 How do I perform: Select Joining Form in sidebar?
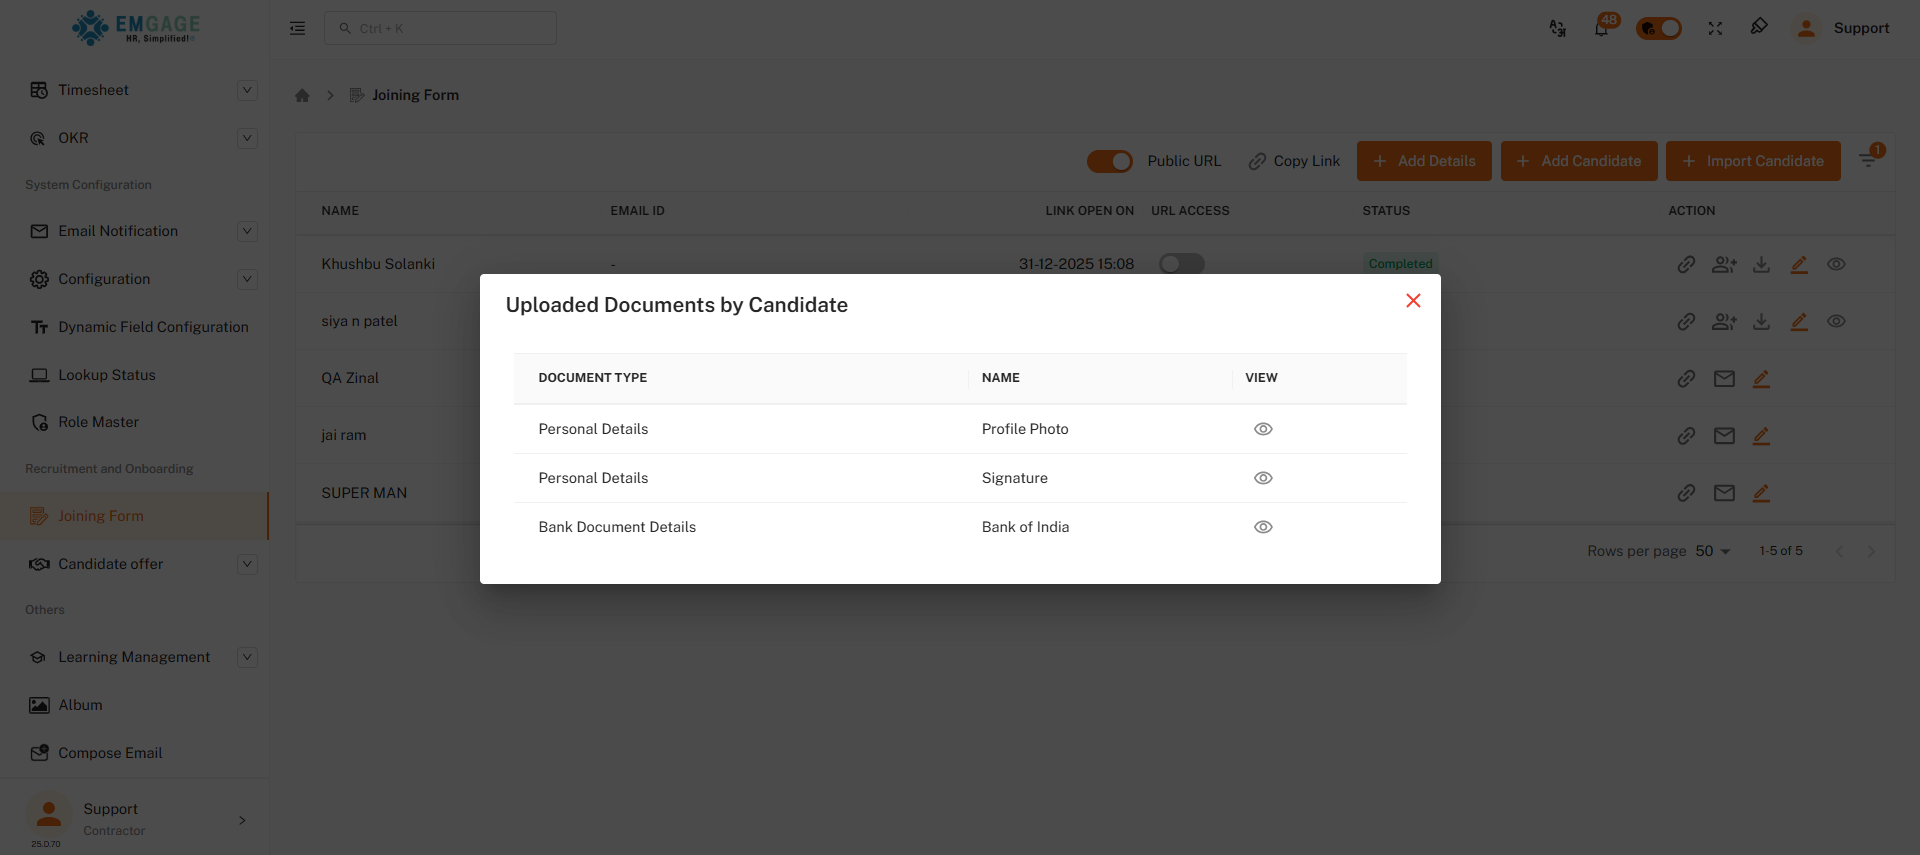(x=134, y=516)
